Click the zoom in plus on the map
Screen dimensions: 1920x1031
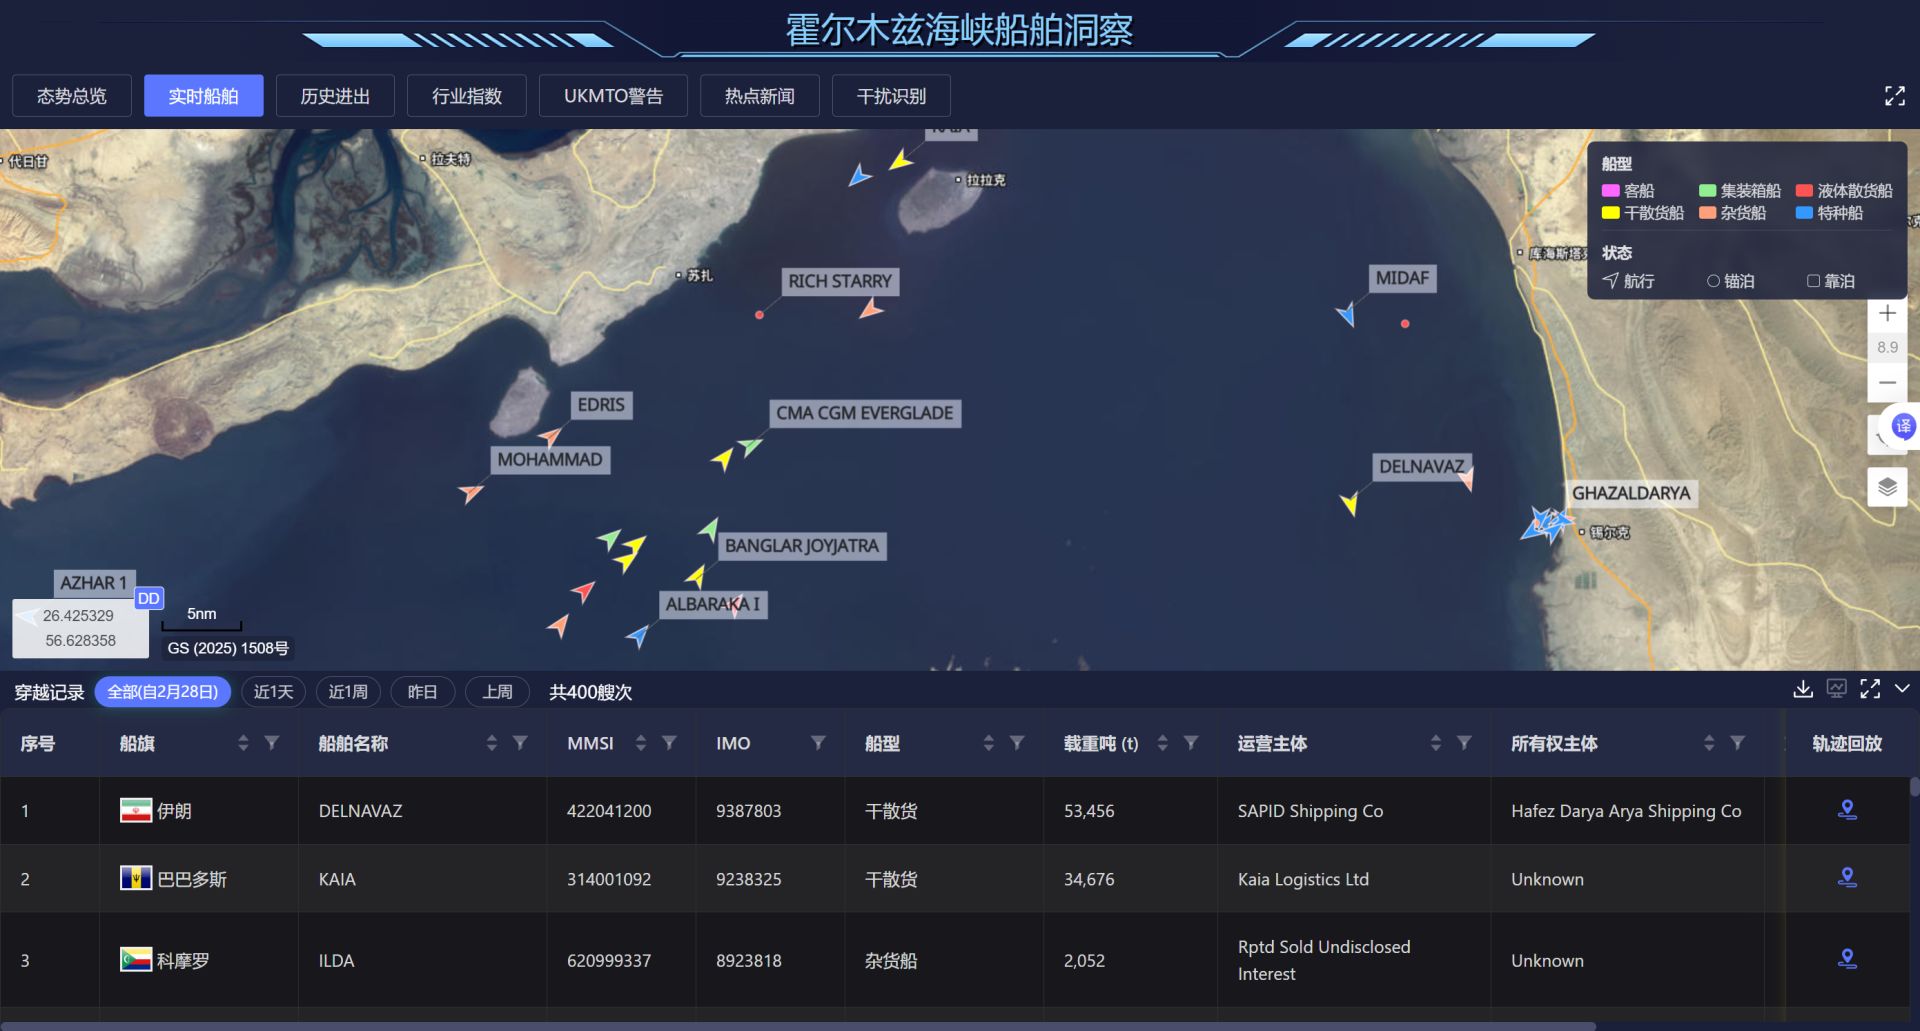(x=1888, y=313)
